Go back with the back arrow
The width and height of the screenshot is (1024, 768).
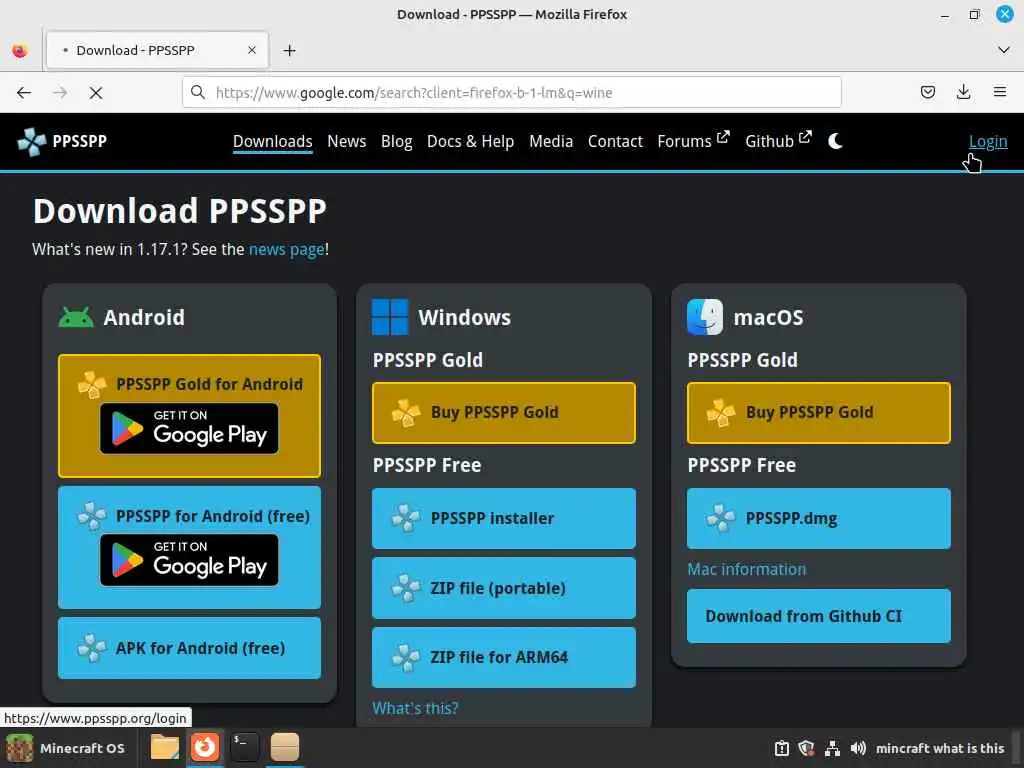point(24,93)
